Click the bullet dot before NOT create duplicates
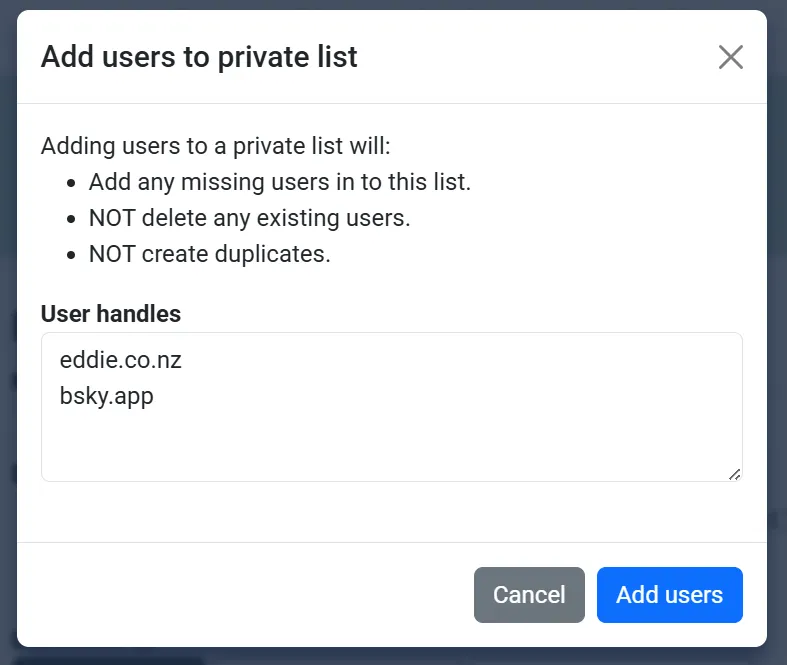Screen dimensions: 787x665 [71, 255]
